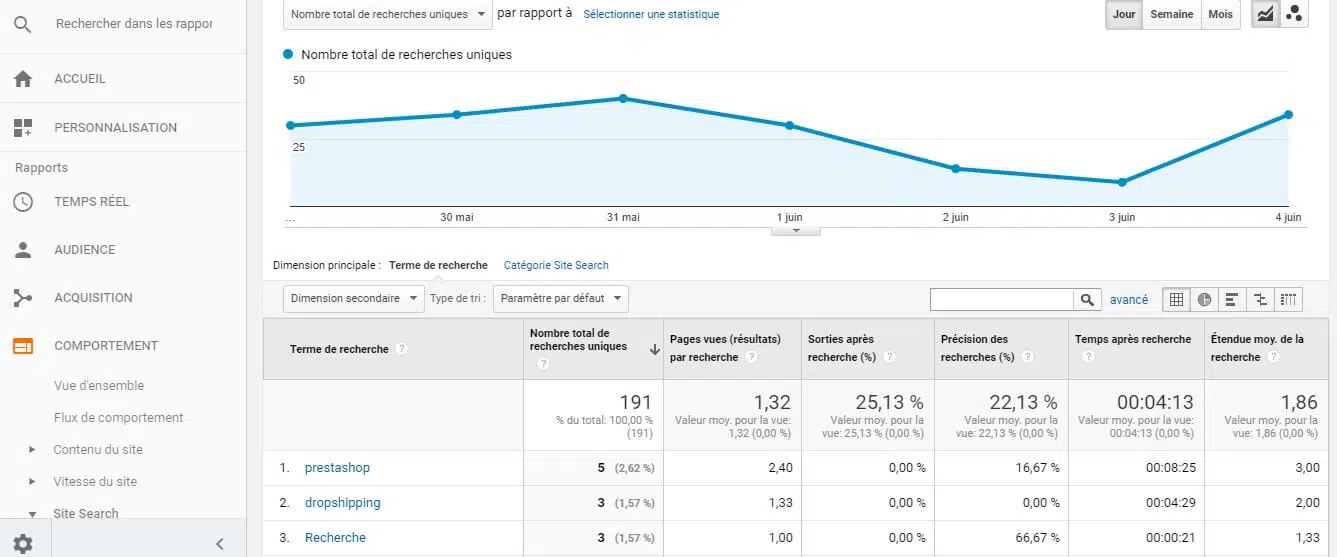Switch to motion chart view
This screenshot has width=1337, height=557.
click(1294, 14)
